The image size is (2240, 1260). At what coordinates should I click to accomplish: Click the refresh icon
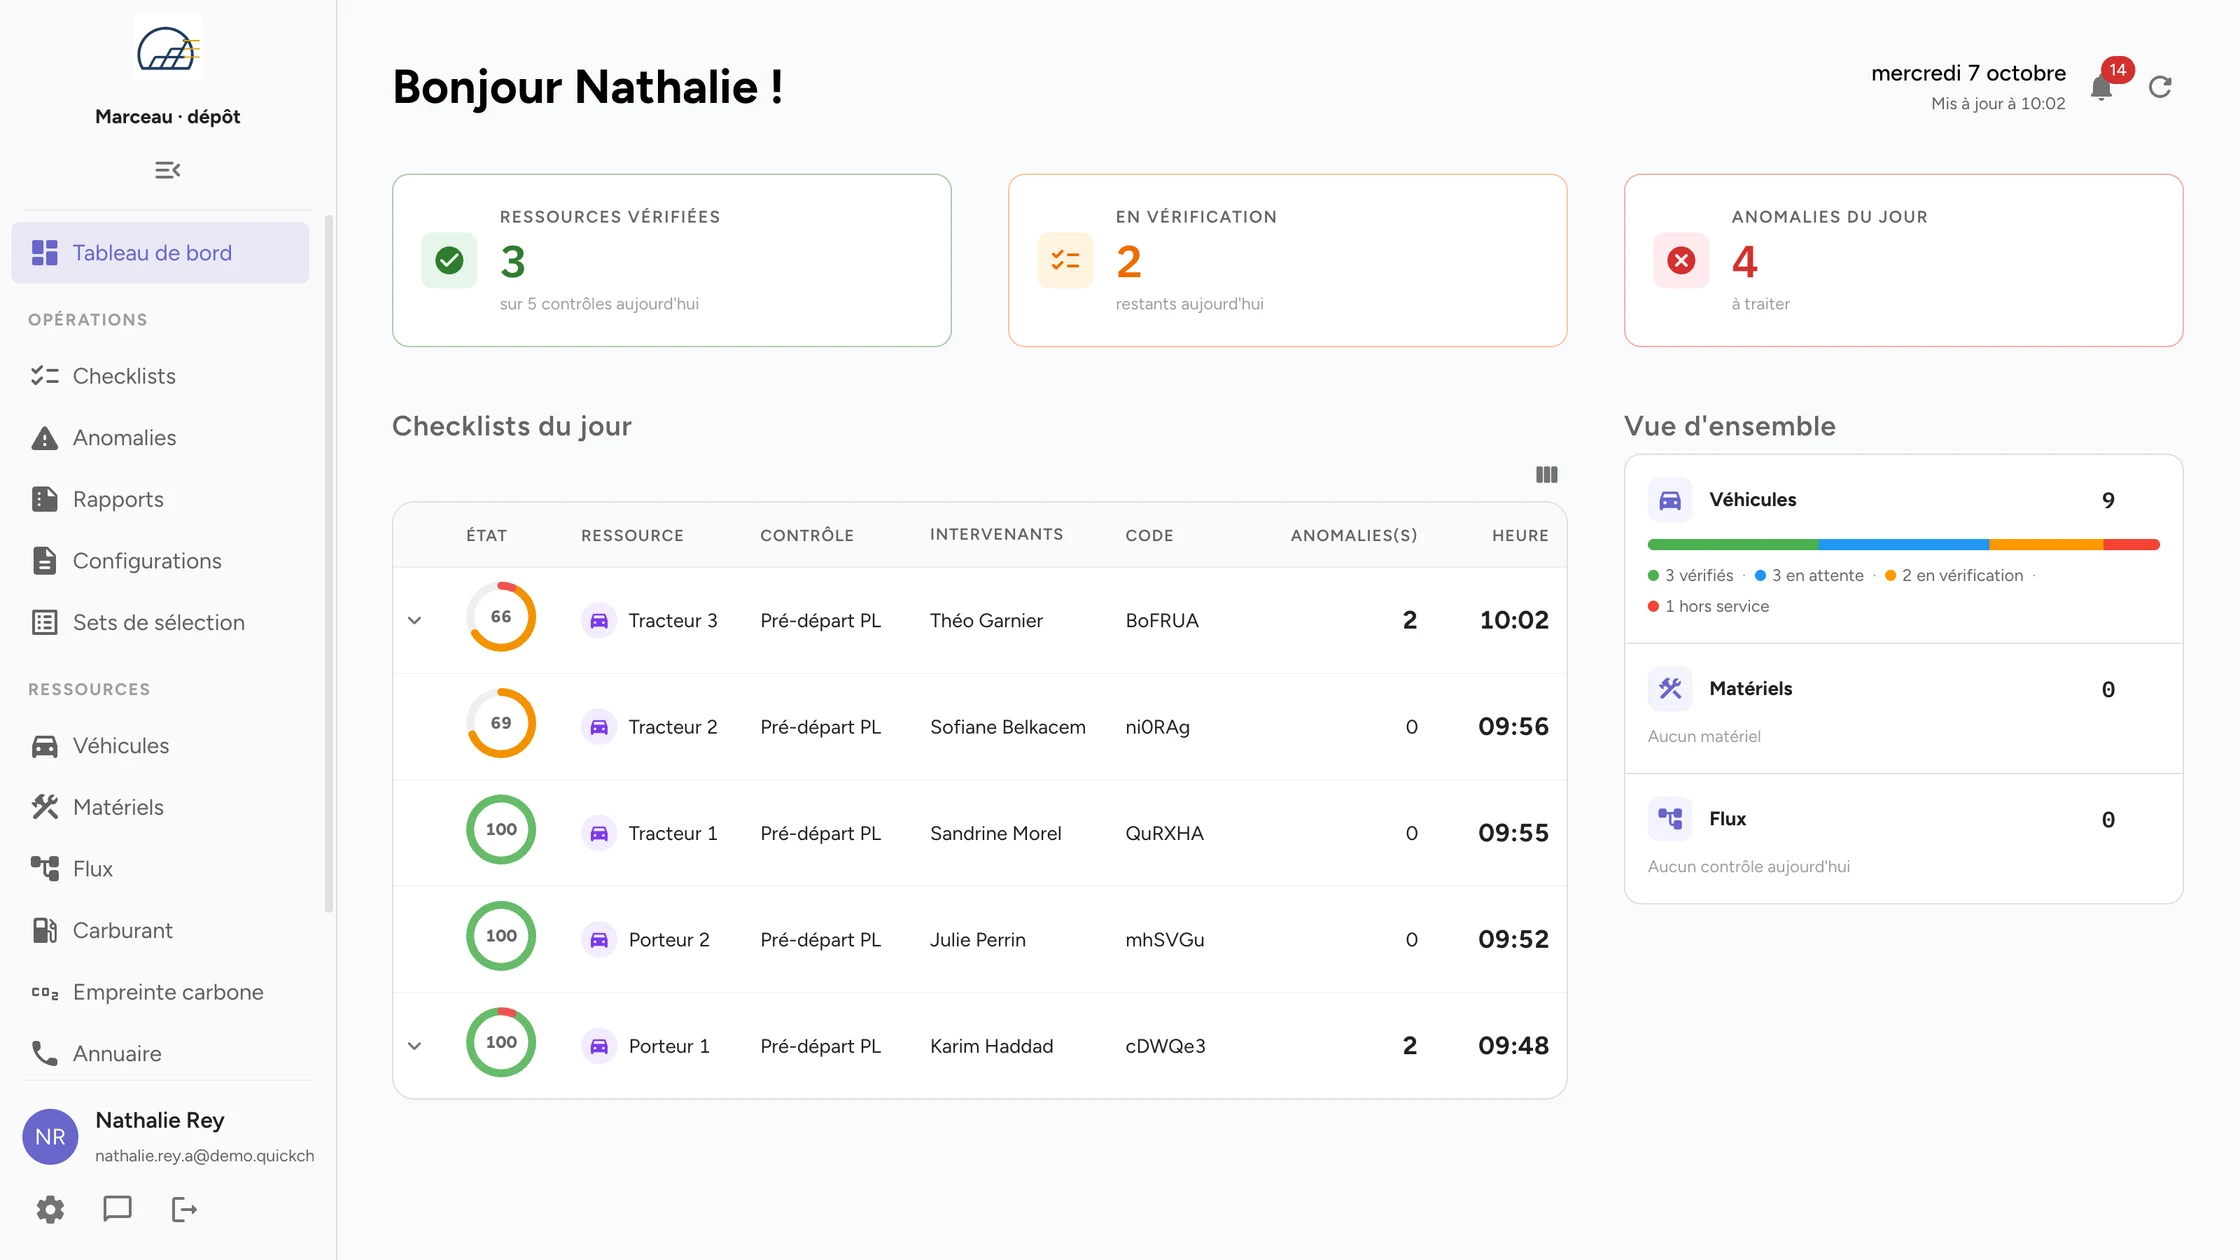(x=2160, y=87)
